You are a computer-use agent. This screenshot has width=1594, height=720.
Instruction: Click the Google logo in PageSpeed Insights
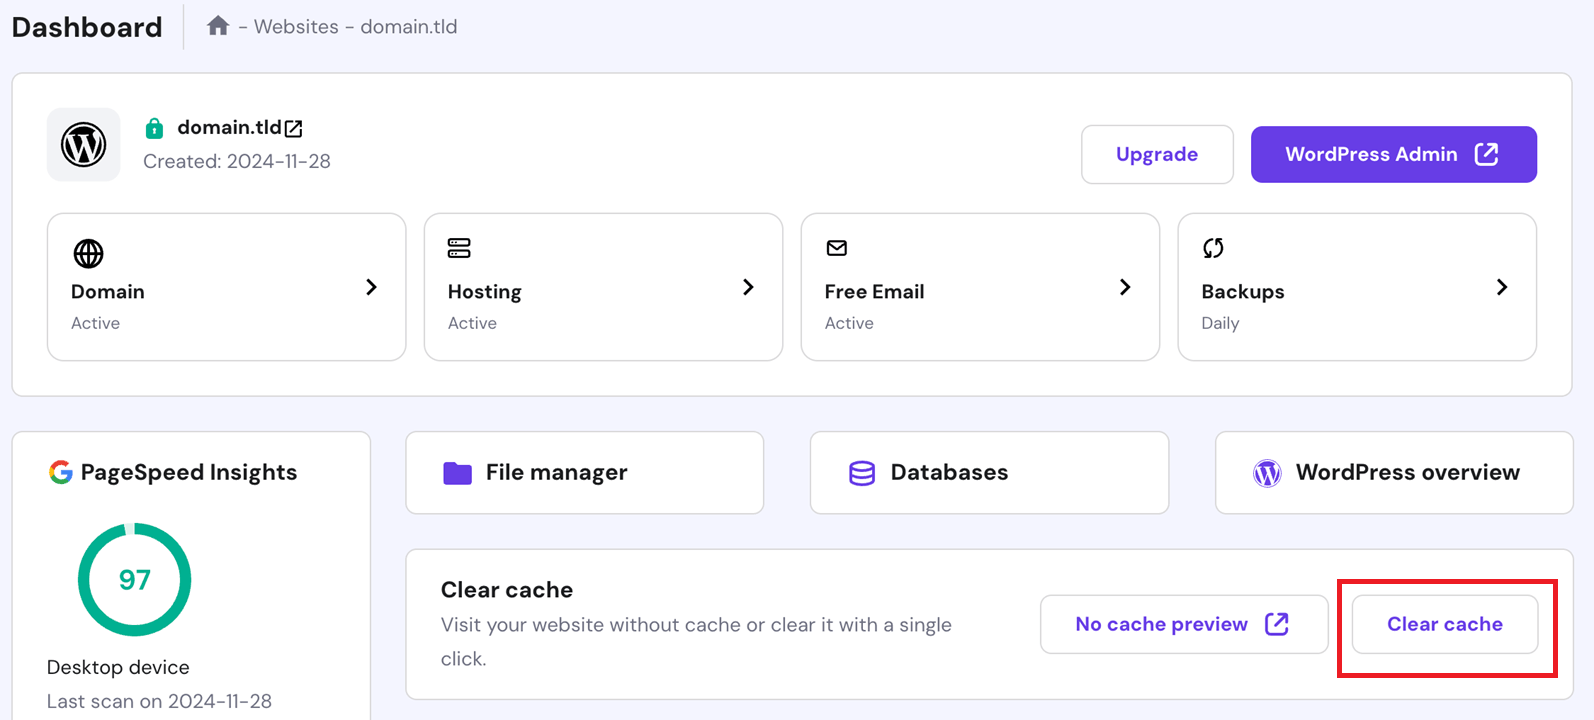(x=61, y=472)
